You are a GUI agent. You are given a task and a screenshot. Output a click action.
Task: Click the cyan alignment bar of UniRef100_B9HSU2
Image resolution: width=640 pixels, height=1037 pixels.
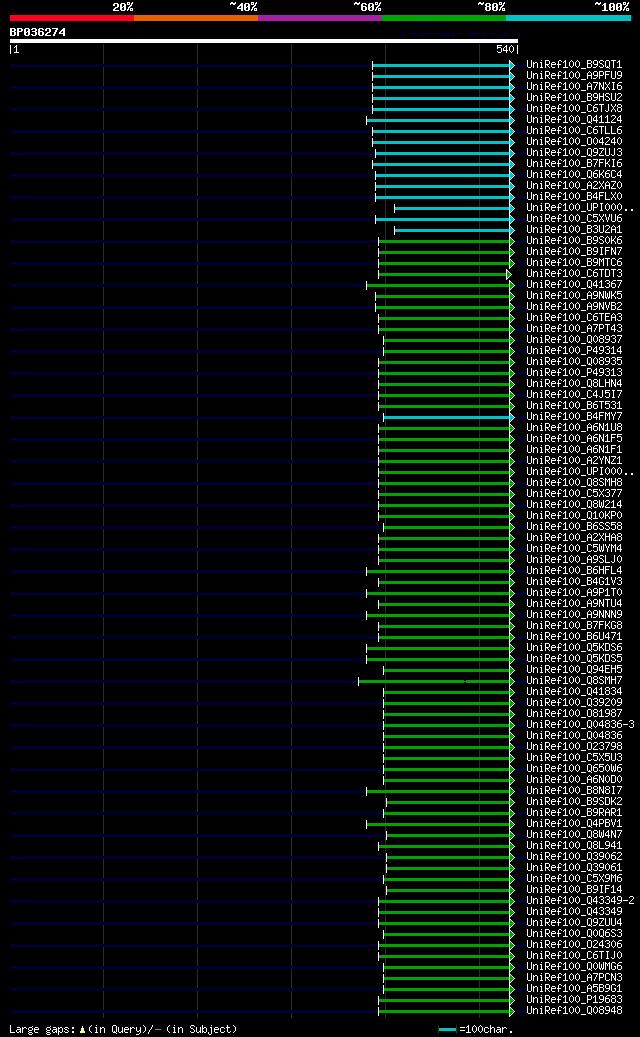click(x=441, y=98)
